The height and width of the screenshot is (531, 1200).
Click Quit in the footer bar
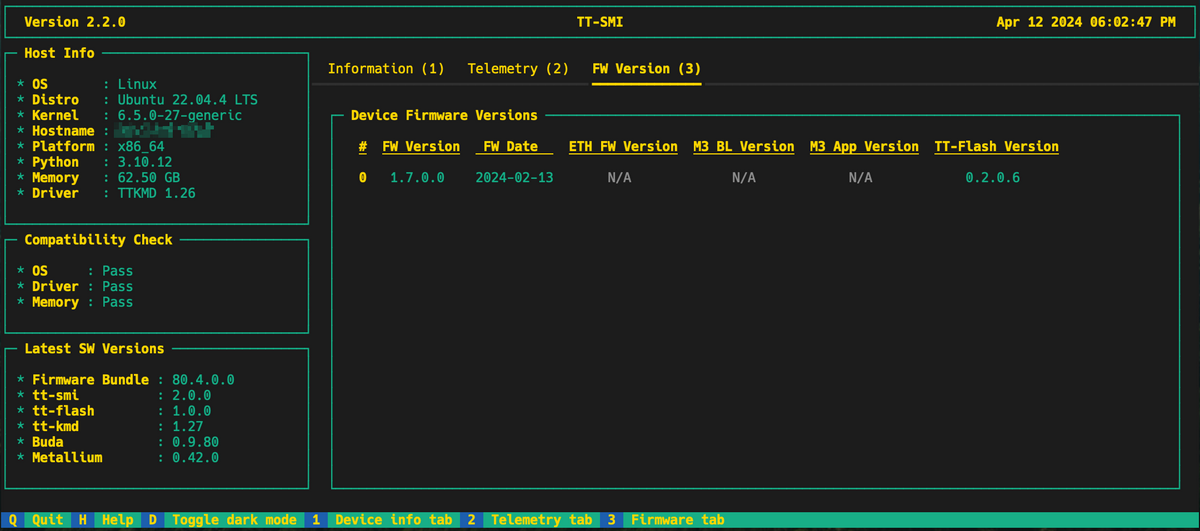(x=48, y=520)
